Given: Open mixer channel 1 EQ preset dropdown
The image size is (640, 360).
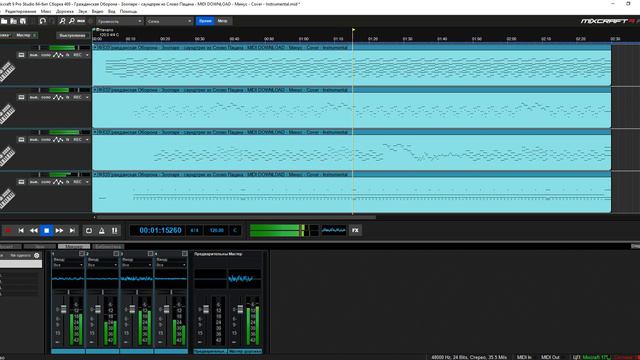Looking at the screenshot, I should coord(68,265).
